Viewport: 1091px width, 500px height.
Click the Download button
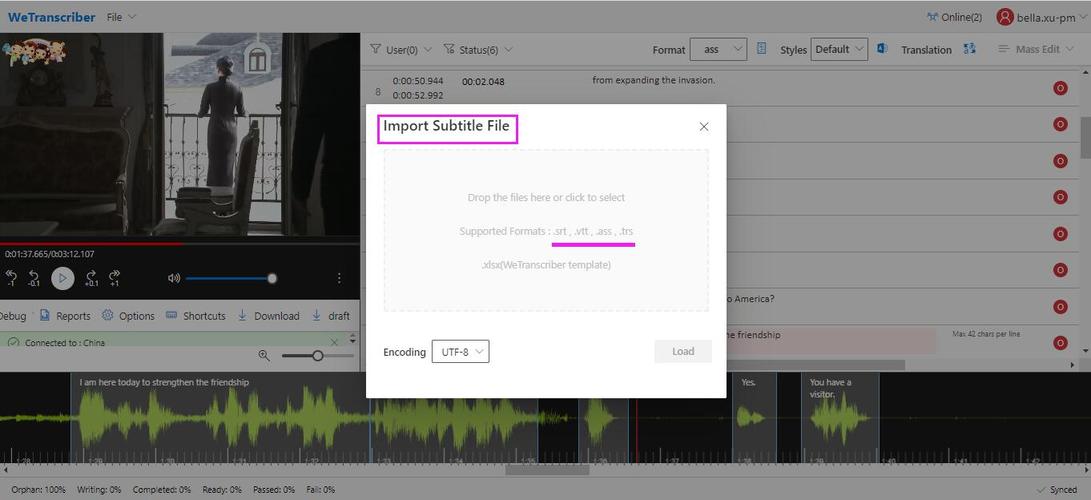click(x=268, y=316)
